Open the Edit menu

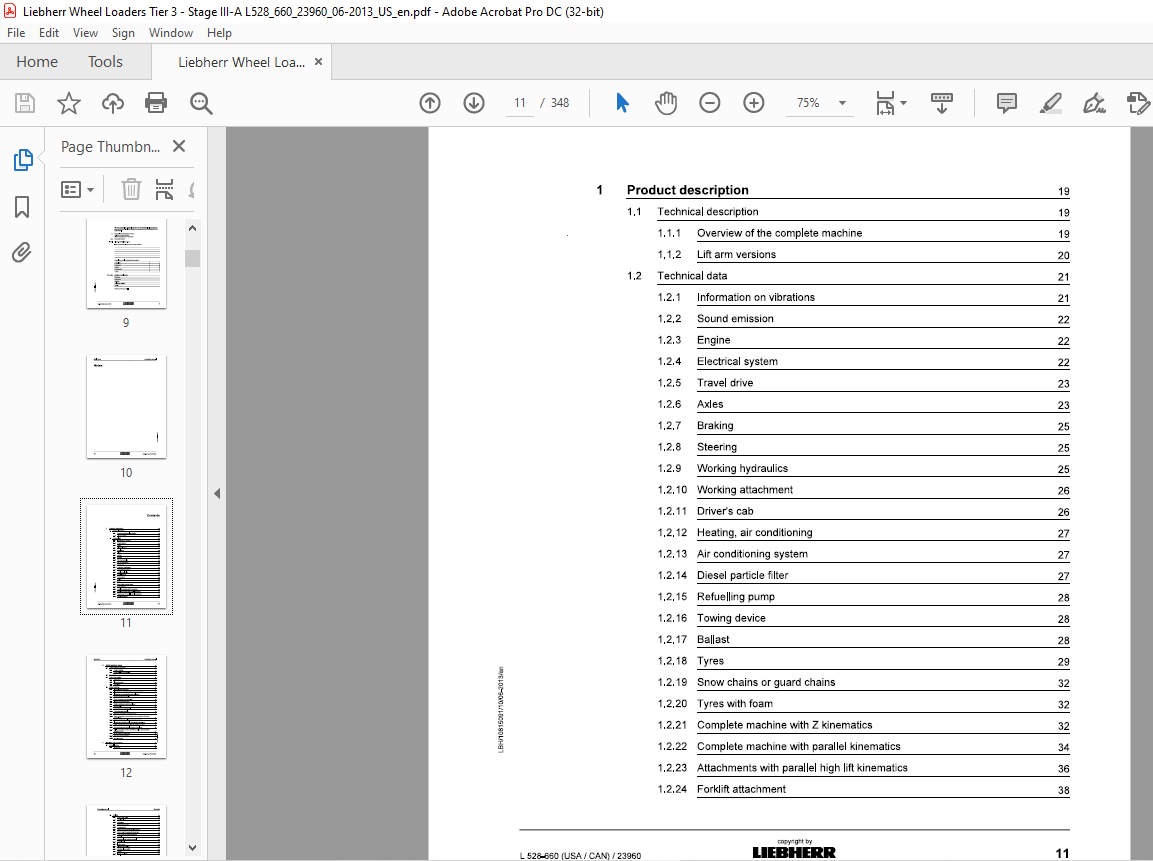(x=49, y=33)
